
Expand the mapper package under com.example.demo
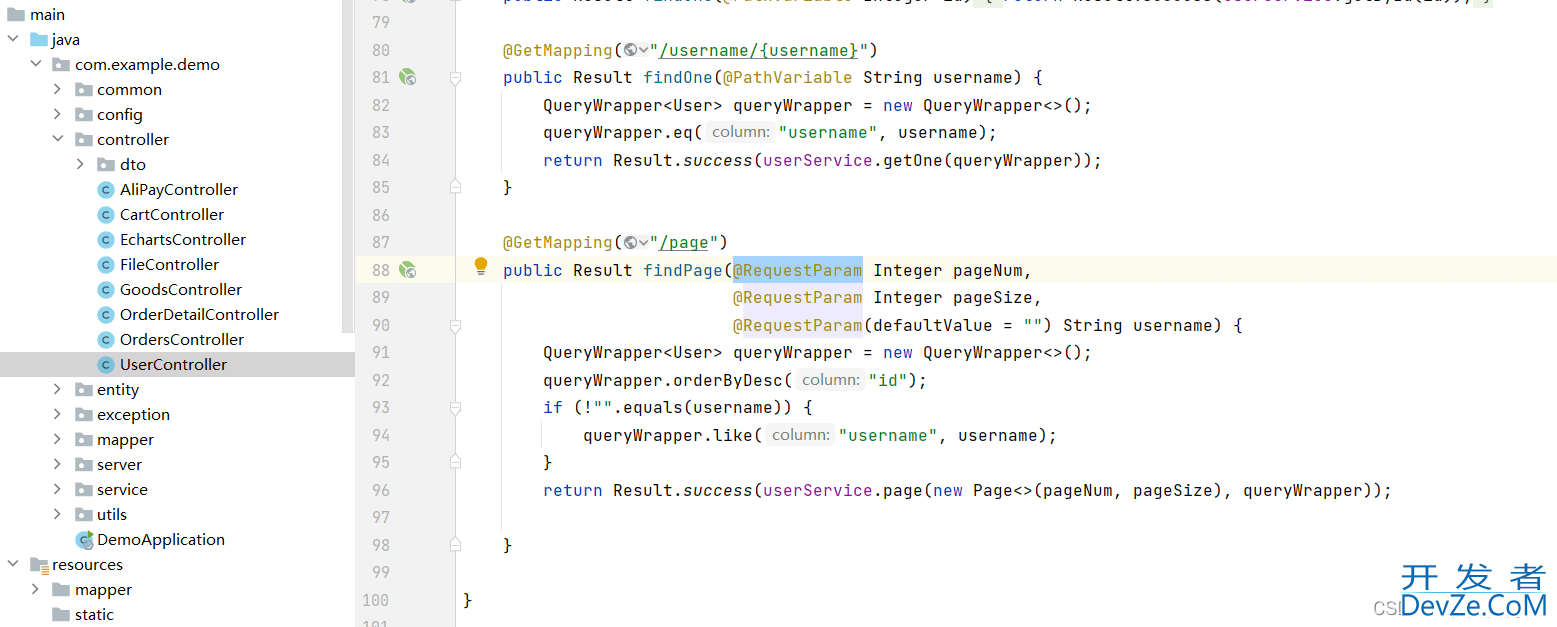(x=58, y=439)
